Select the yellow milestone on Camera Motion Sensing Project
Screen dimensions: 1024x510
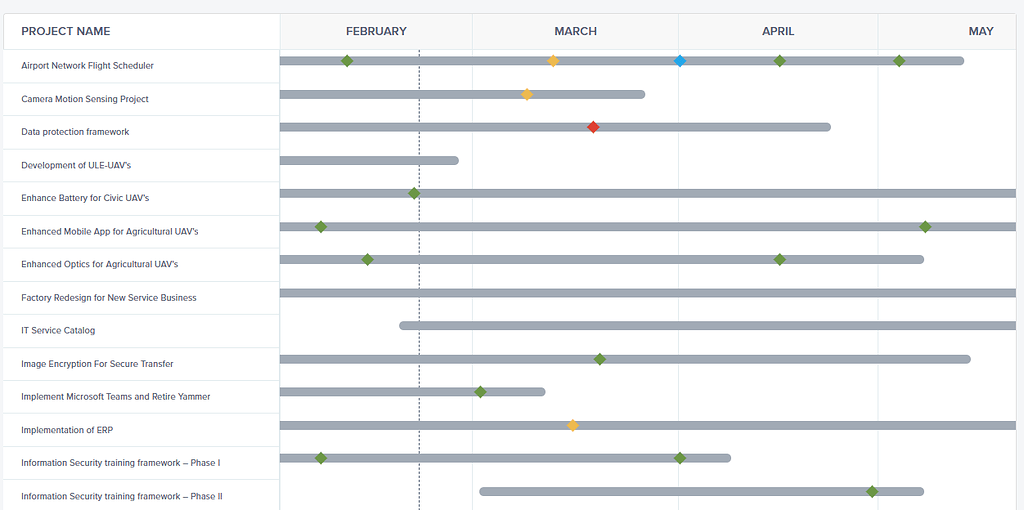(x=527, y=94)
